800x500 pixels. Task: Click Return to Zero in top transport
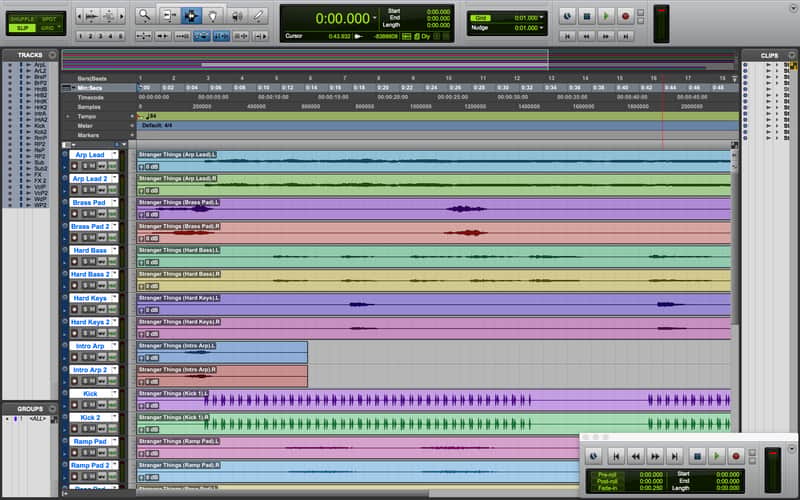coord(567,36)
